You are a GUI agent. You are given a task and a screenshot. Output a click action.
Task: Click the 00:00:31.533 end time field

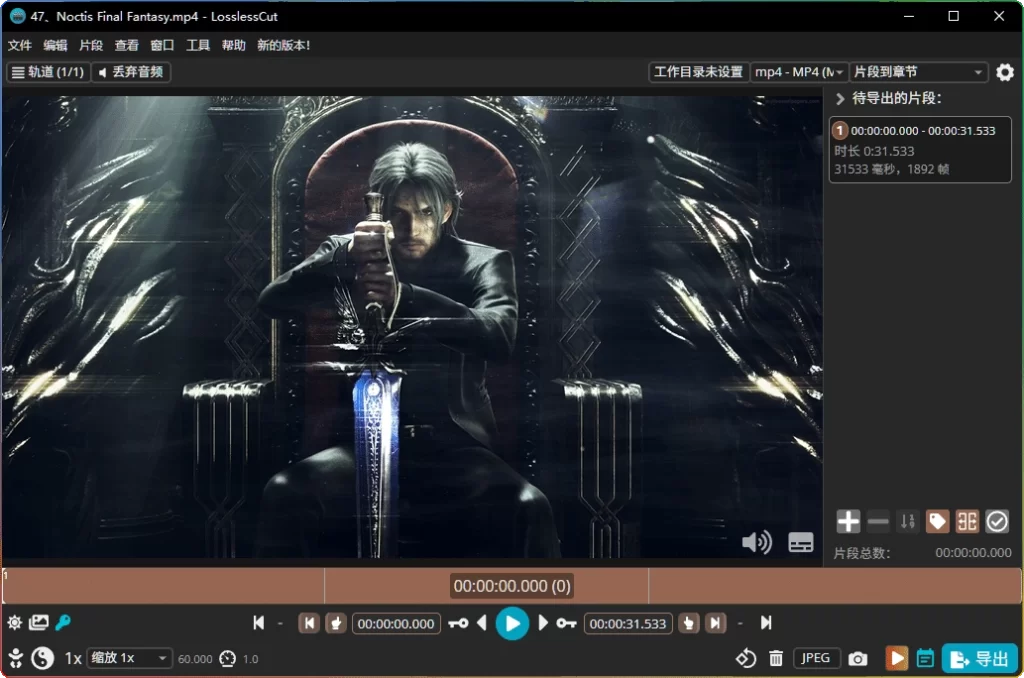click(x=627, y=623)
